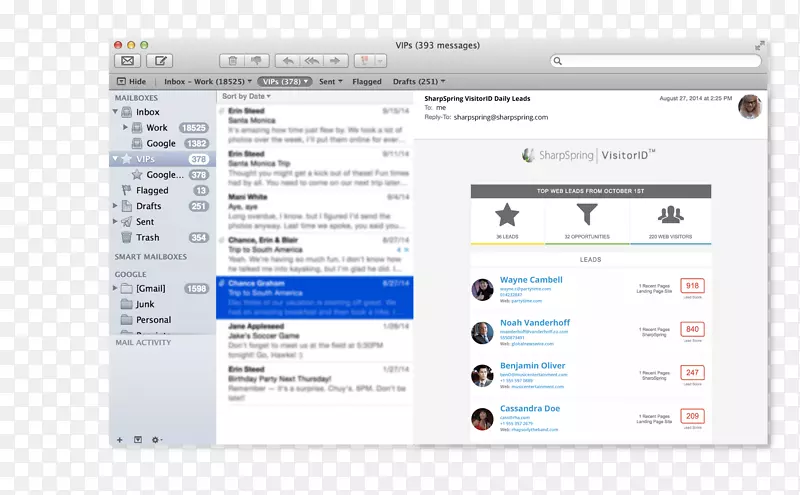Viewport: 800px width, 495px height.
Task: Select the Flagged favorites bar item
Action: [366, 81]
